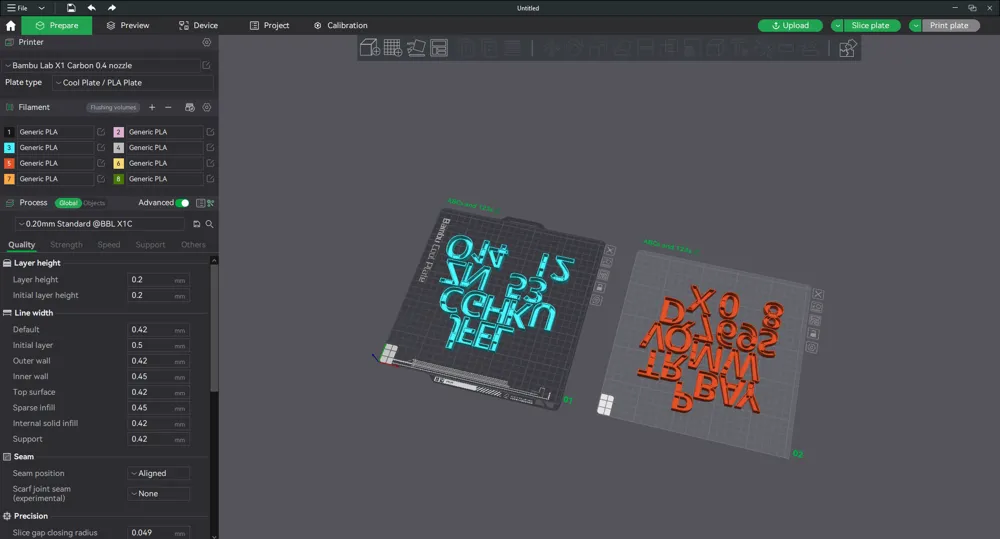Viewport: 1000px width, 539px height.
Task: Click the Layer height value field
Action: click(x=158, y=279)
